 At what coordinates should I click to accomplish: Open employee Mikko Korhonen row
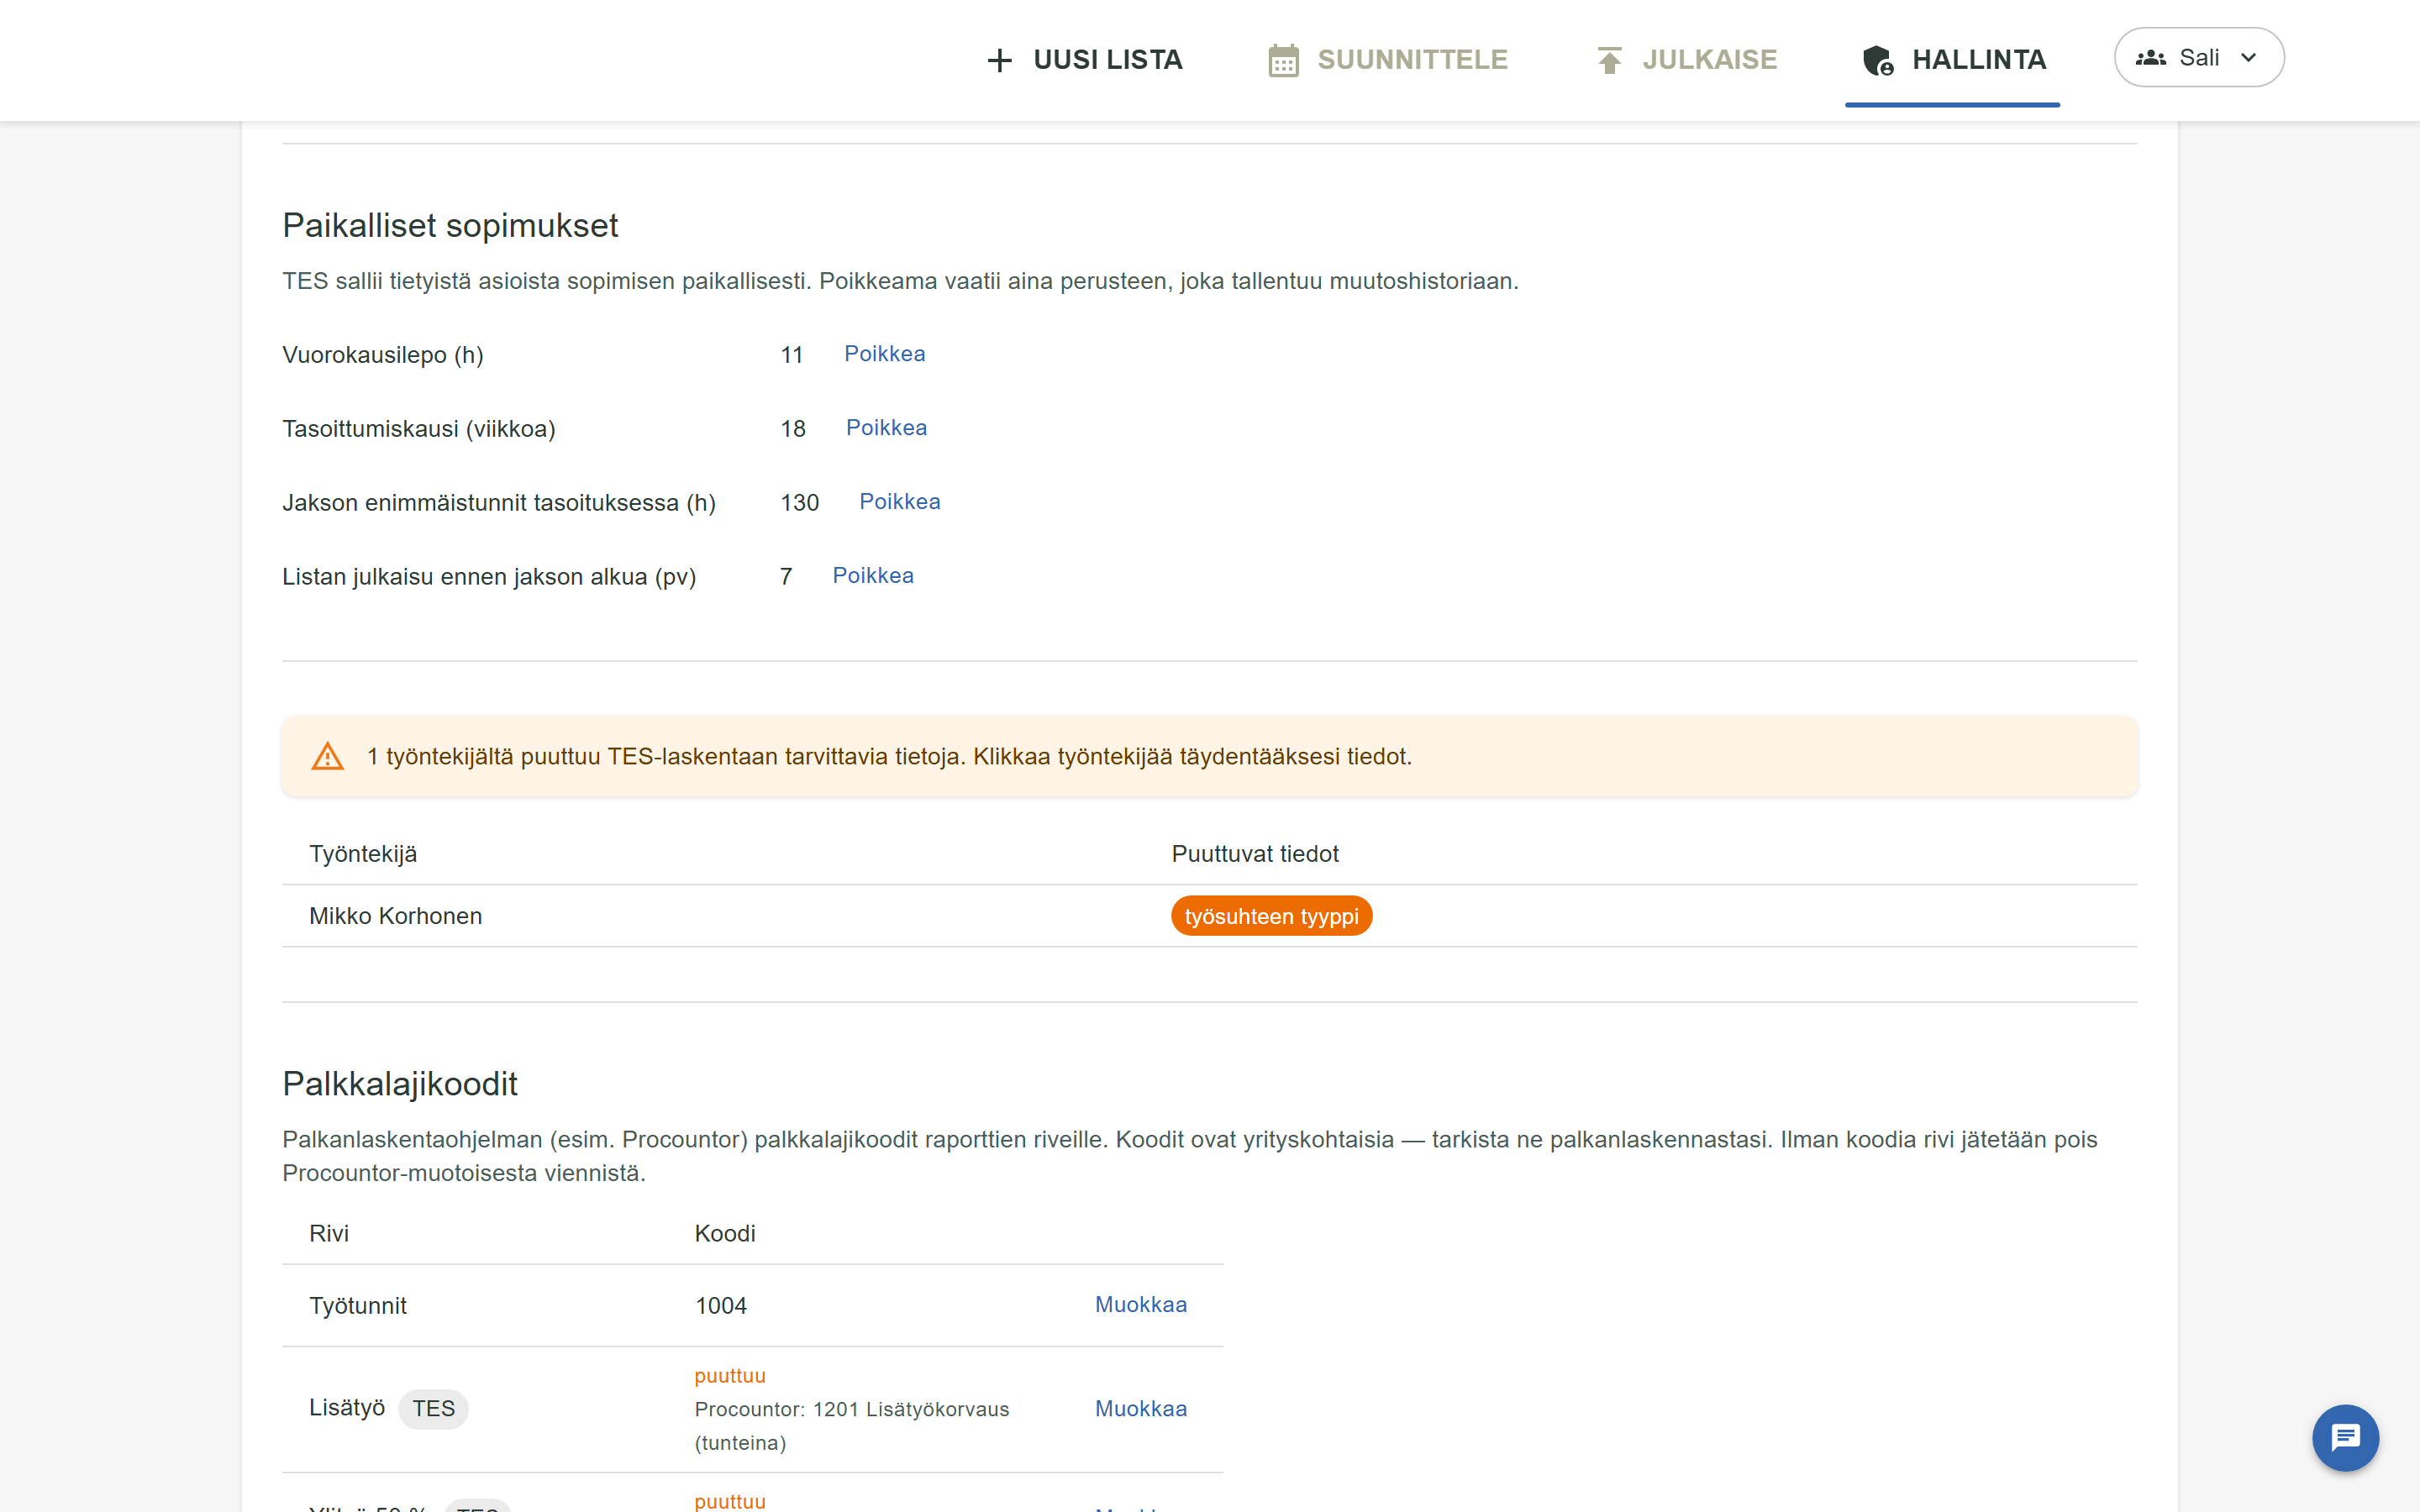point(1209,916)
